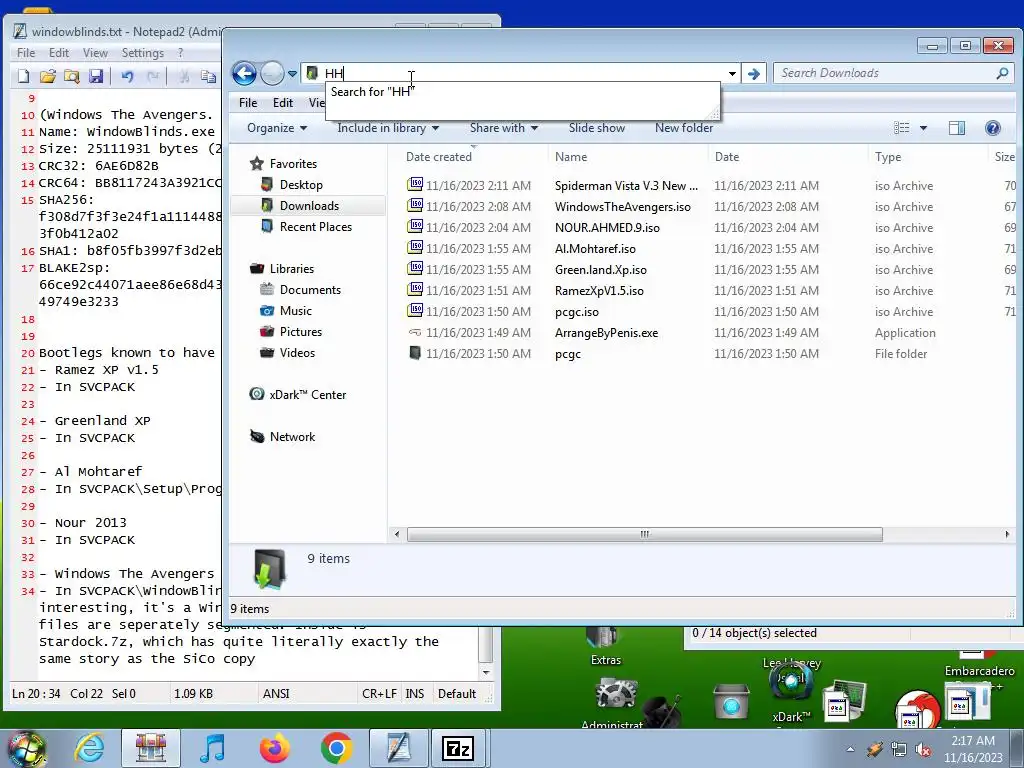
Task: Select RamezXpV1.5.iso file
Action: (x=599, y=291)
